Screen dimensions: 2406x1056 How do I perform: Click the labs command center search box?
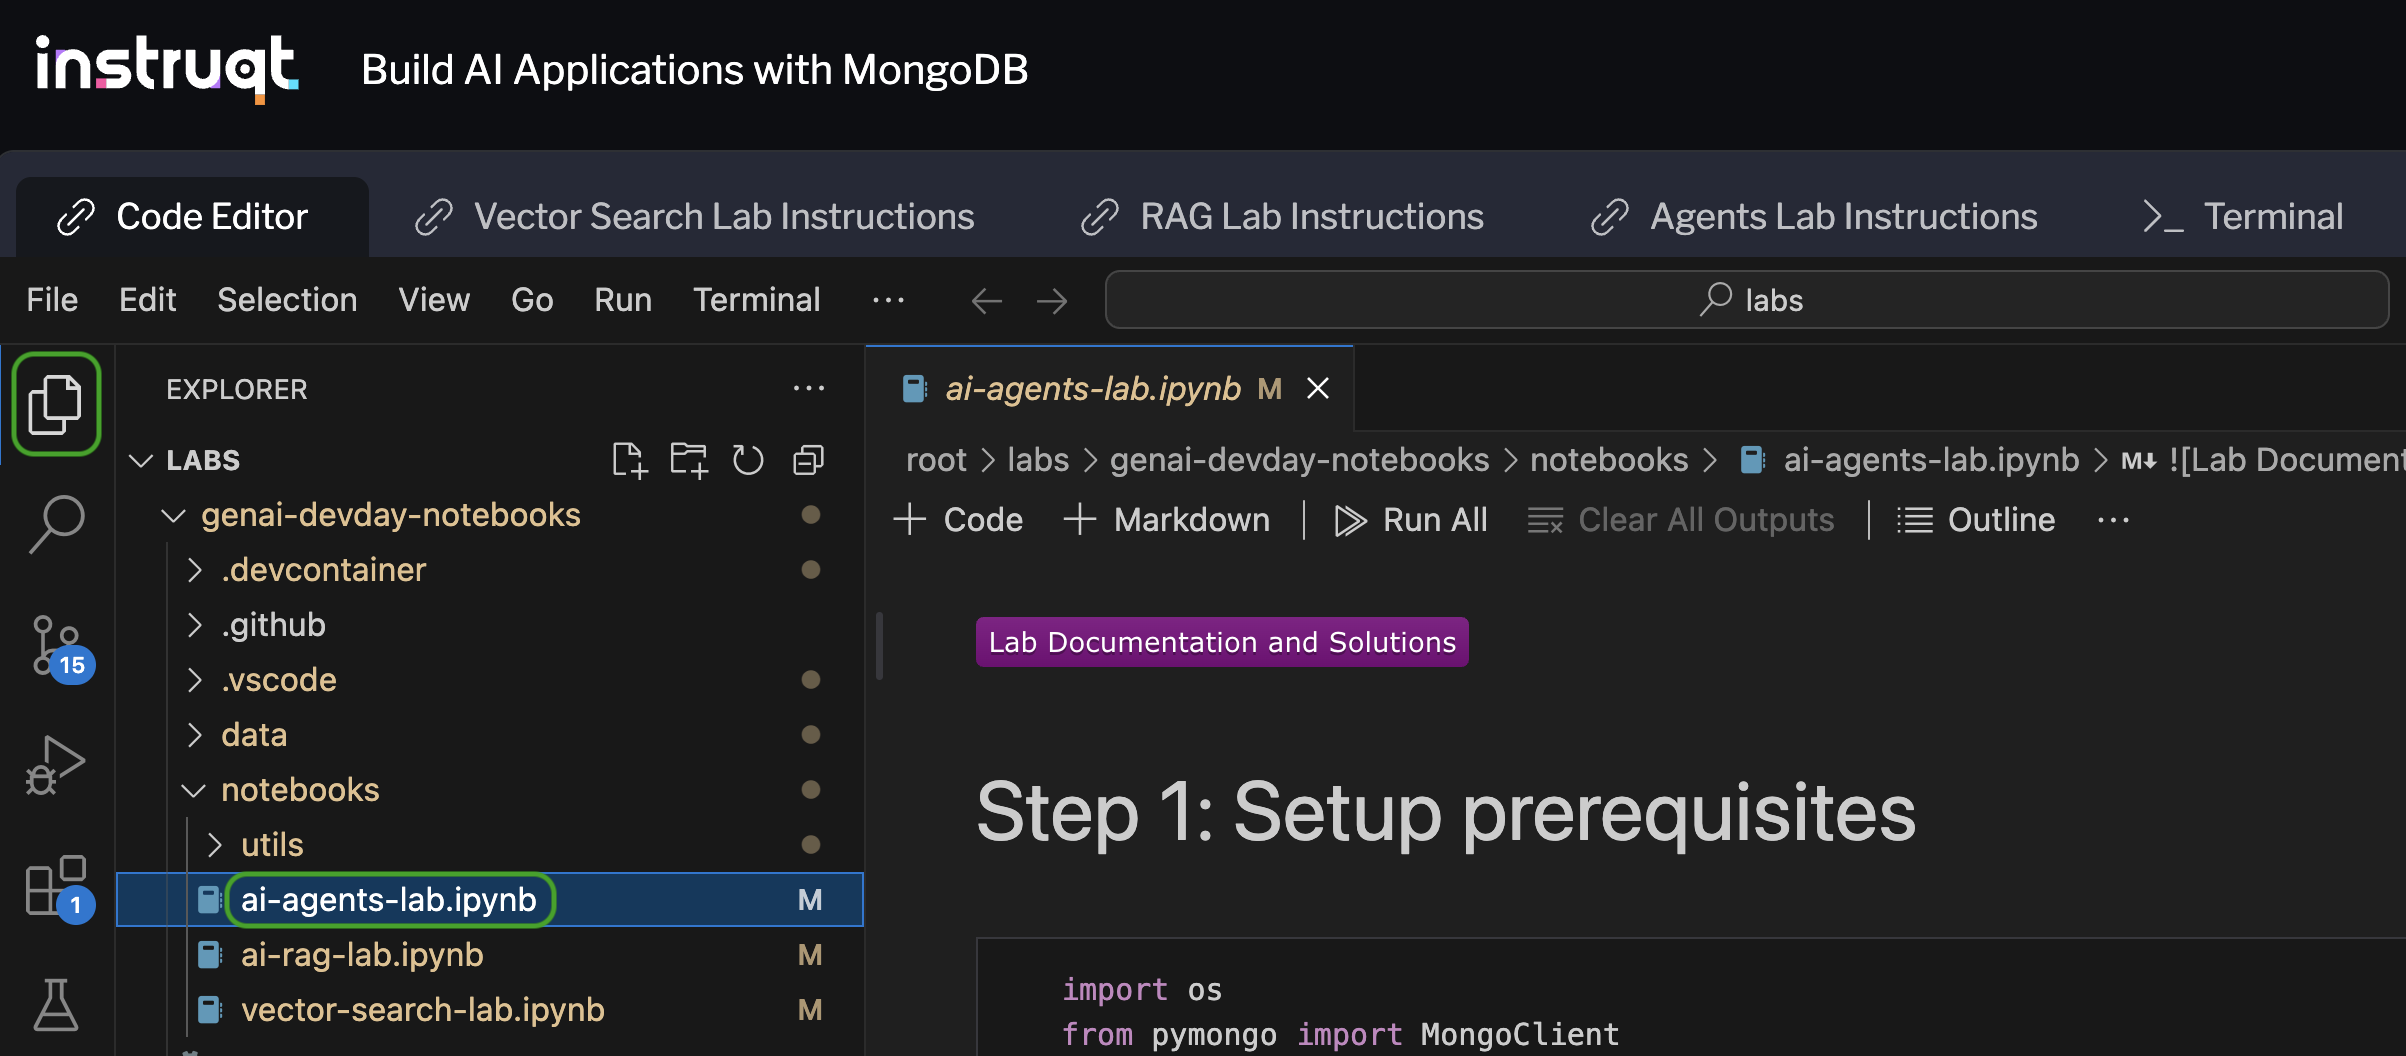click(1747, 300)
